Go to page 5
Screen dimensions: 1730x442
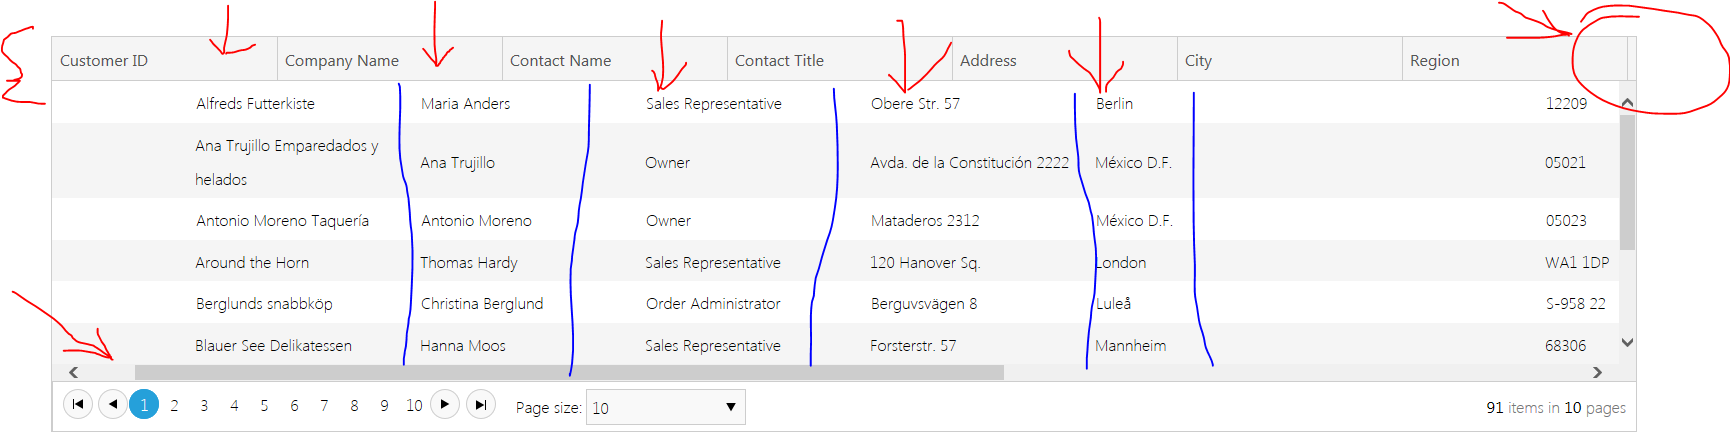(x=264, y=406)
